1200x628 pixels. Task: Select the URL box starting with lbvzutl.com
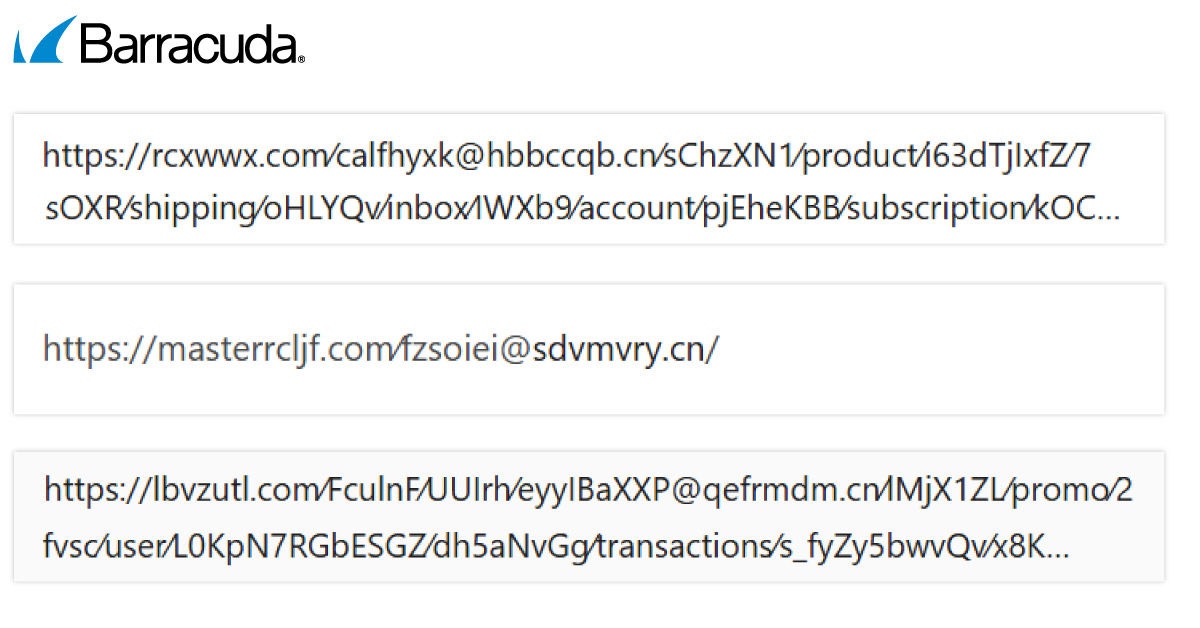588,516
